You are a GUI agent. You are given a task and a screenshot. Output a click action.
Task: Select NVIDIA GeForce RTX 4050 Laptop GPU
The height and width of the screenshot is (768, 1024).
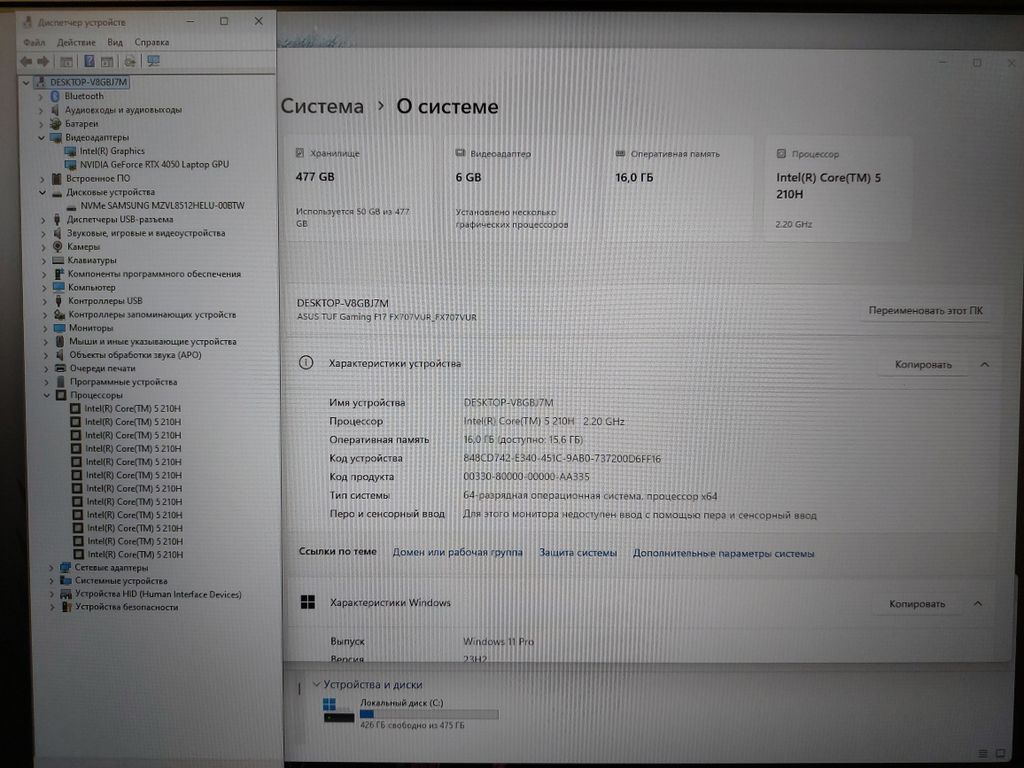[x=153, y=164]
